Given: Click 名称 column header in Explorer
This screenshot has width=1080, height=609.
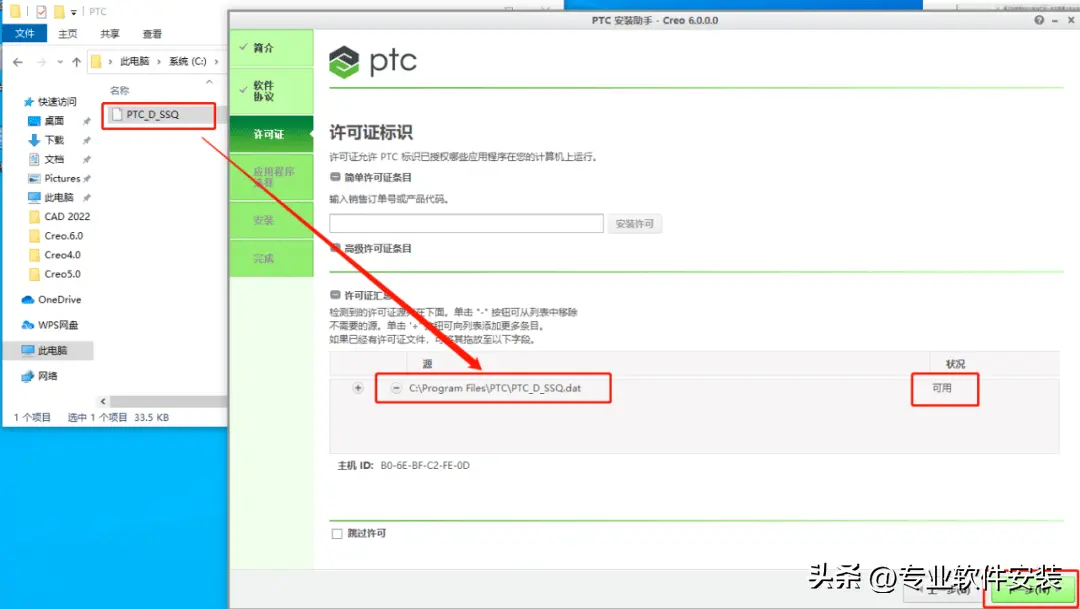Looking at the screenshot, I should click(120, 90).
